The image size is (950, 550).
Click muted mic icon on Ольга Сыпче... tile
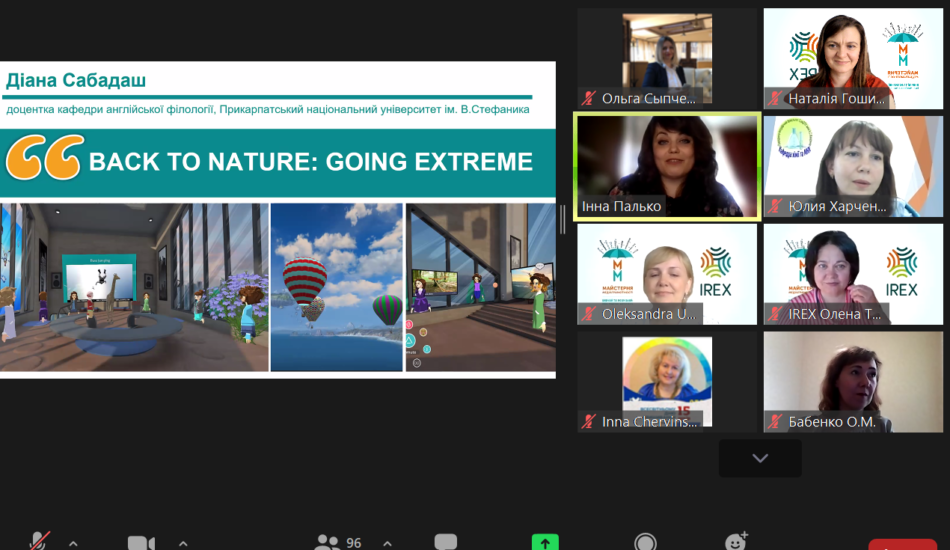[x=588, y=98]
